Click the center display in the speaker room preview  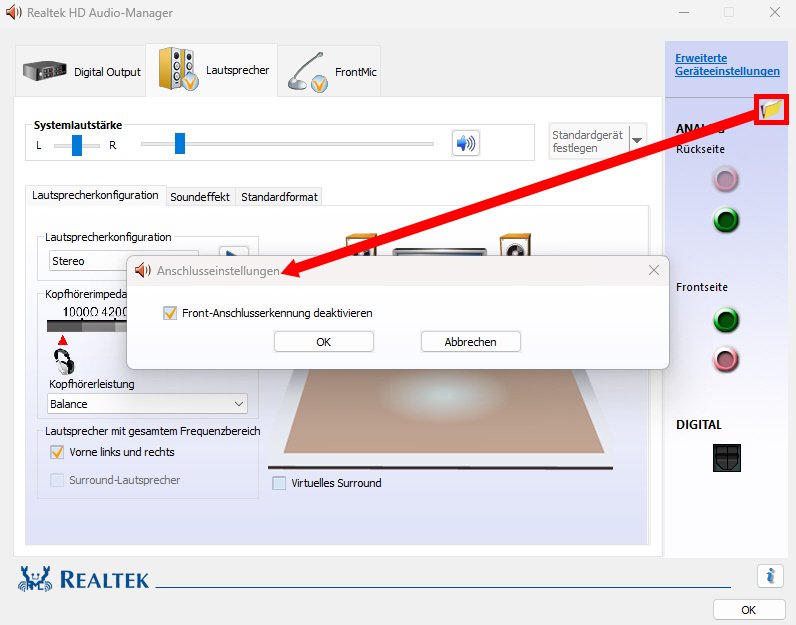coord(440,251)
